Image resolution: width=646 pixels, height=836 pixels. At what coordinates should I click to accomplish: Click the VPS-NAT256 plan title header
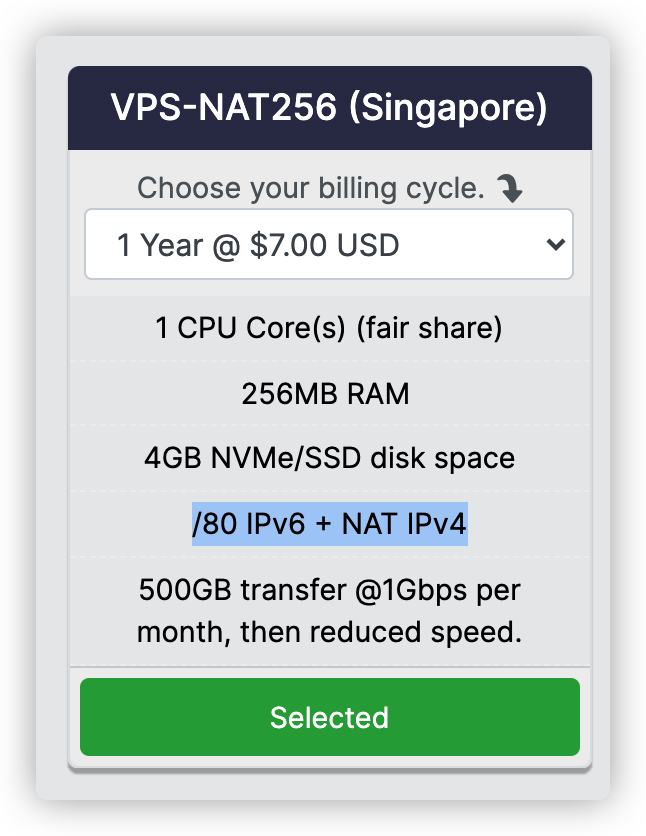coord(329,108)
